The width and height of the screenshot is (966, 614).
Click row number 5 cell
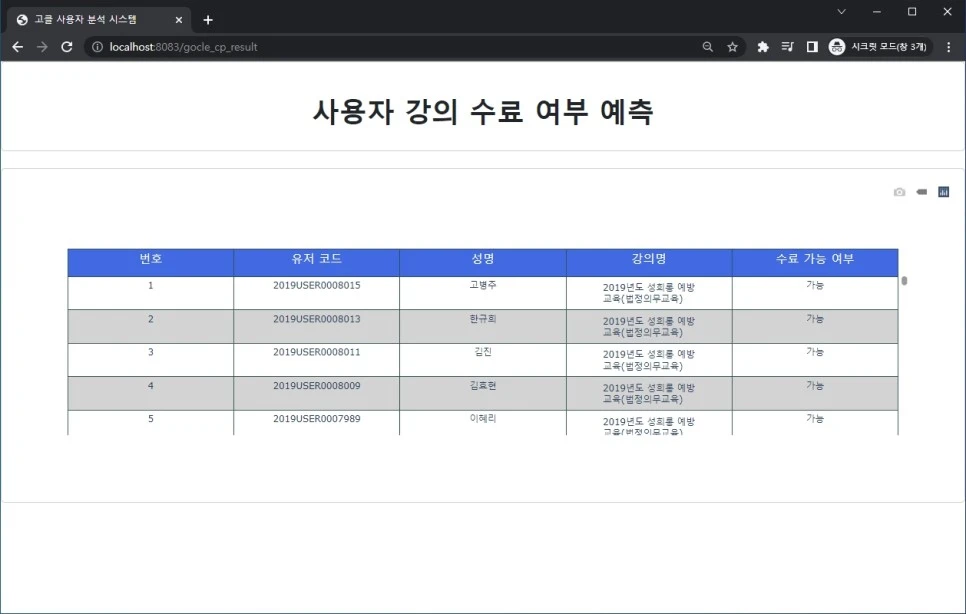pyautogui.click(x=150, y=423)
